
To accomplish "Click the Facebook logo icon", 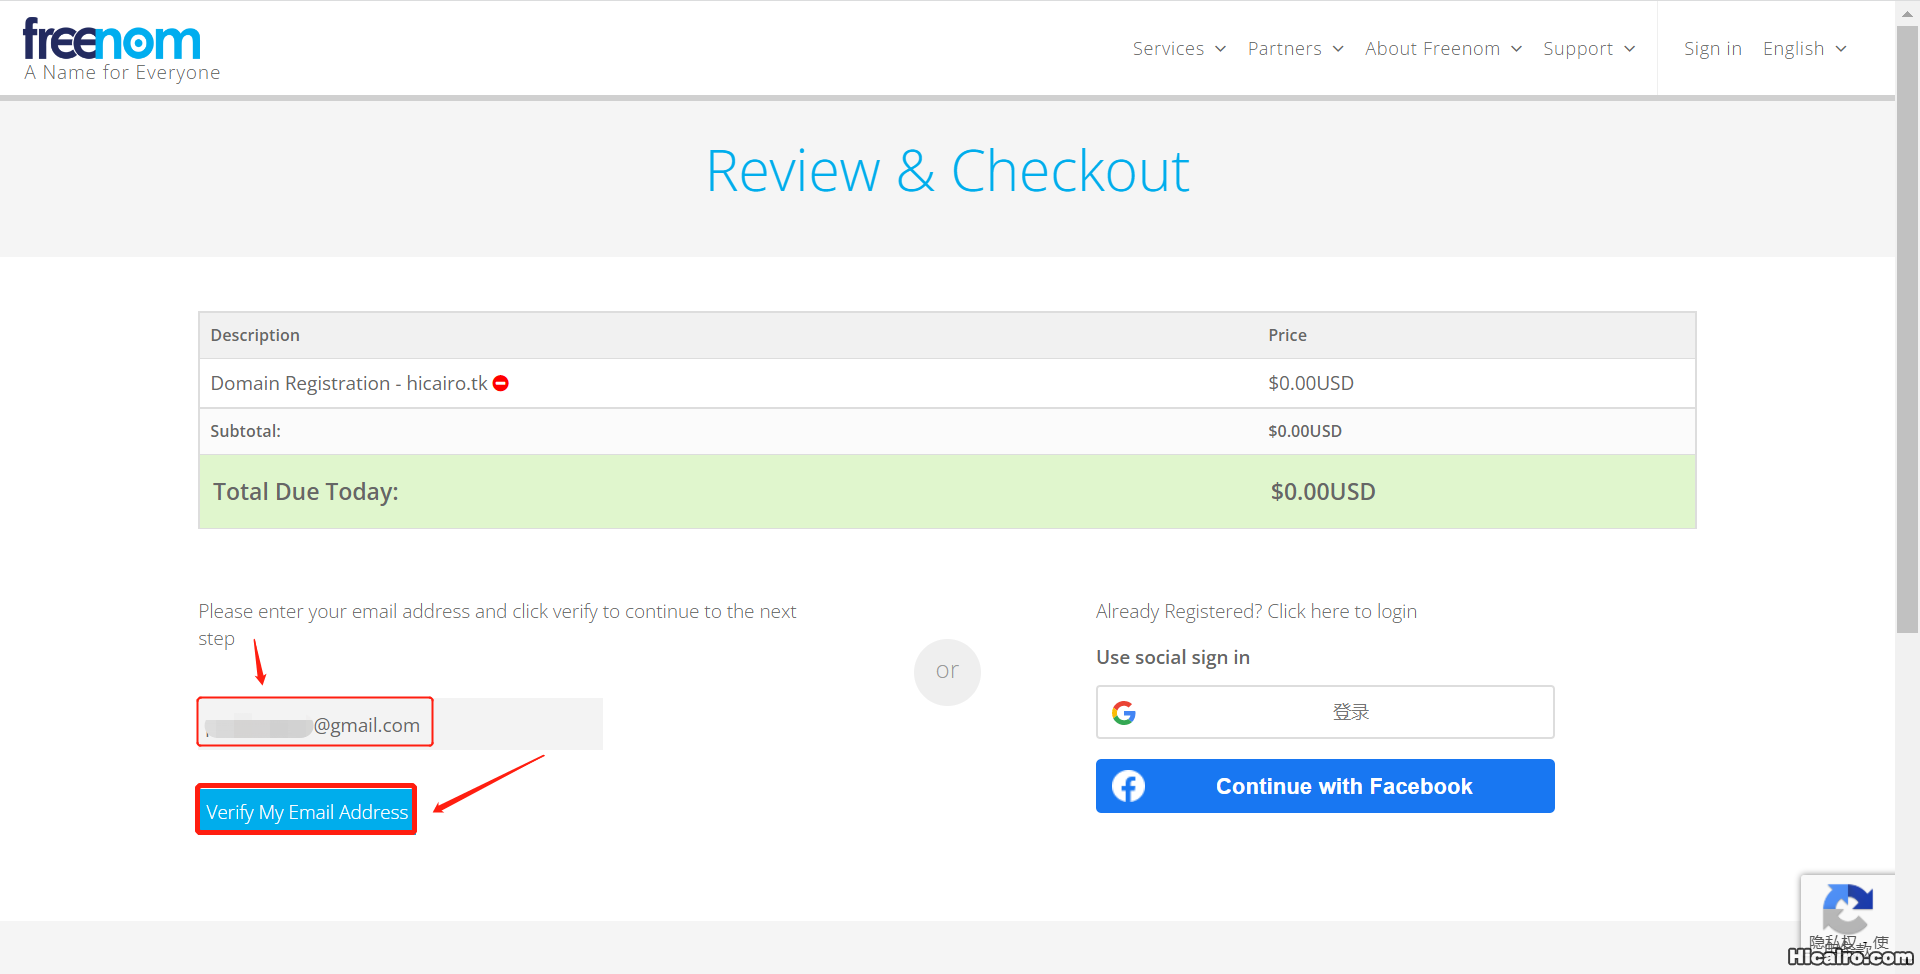I will pos(1128,787).
